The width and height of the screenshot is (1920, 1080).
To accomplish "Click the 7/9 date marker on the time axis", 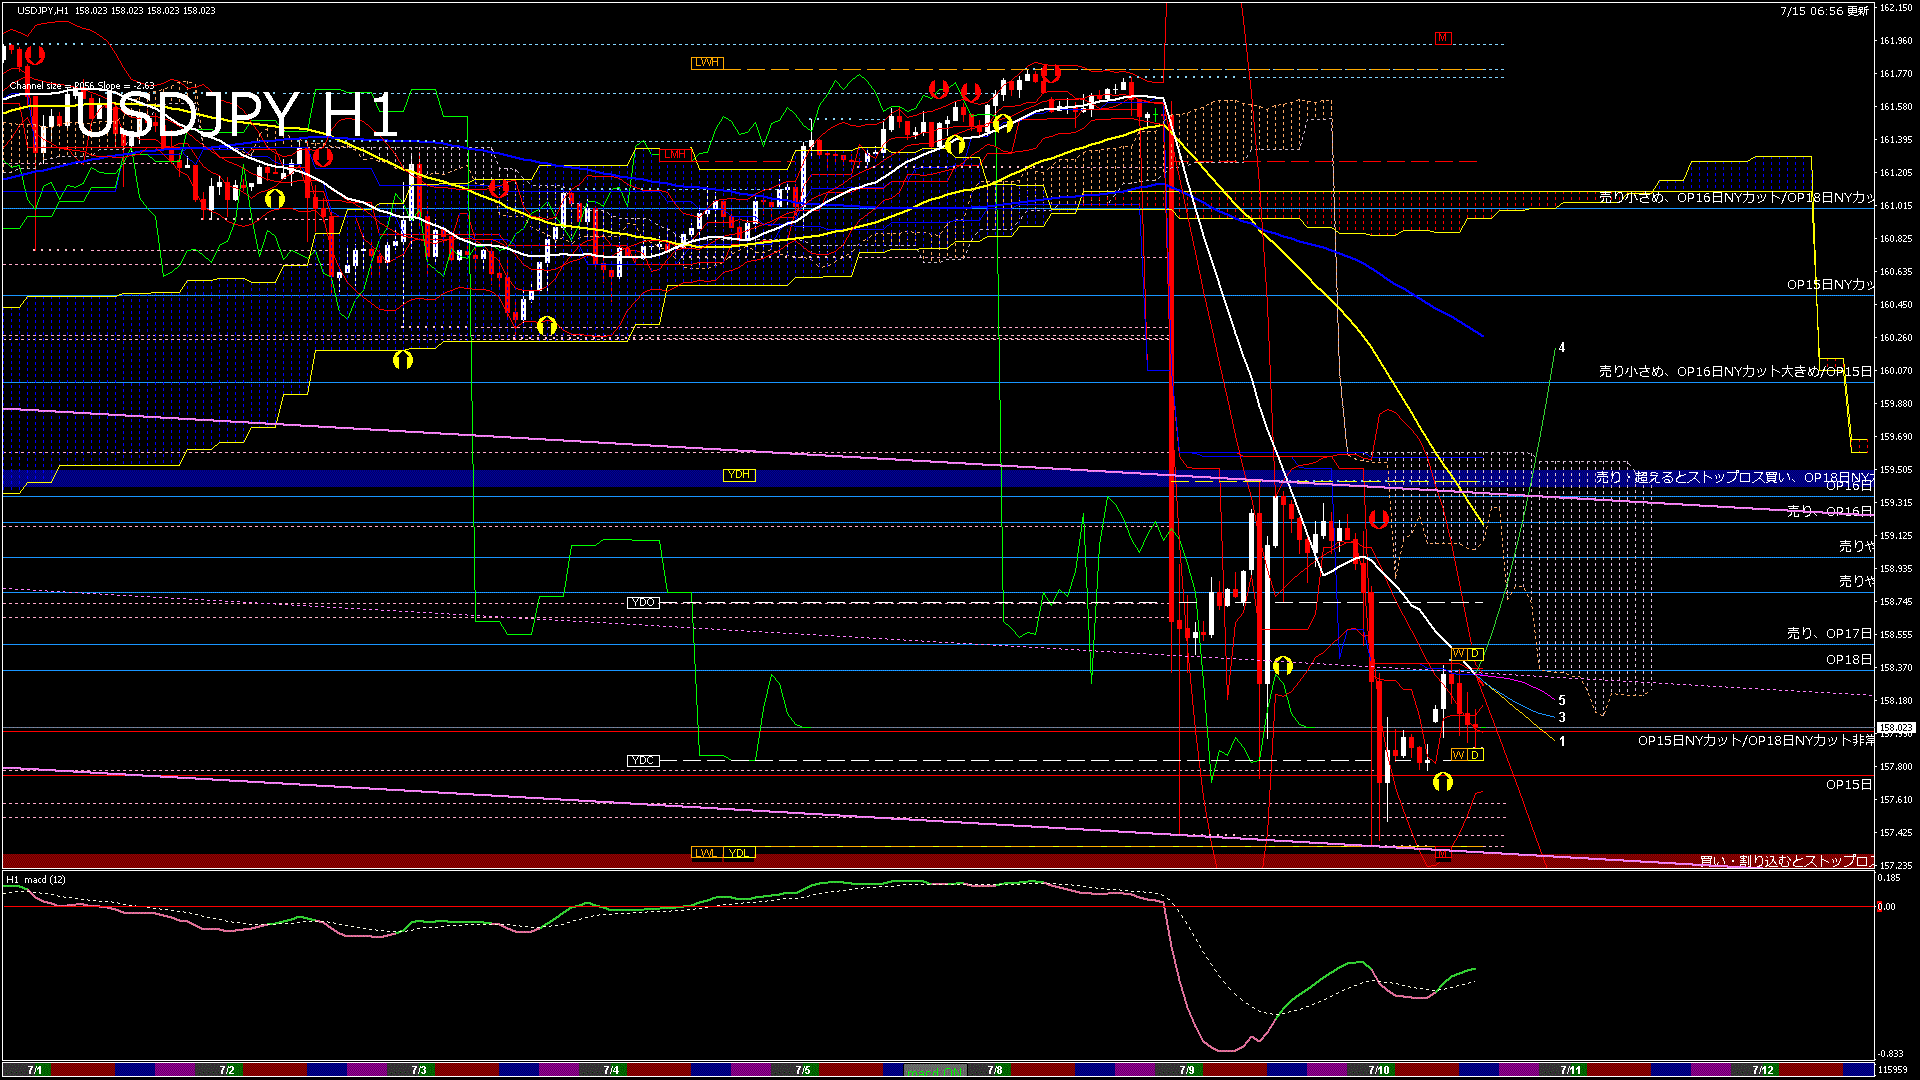I will tap(1187, 1070).
